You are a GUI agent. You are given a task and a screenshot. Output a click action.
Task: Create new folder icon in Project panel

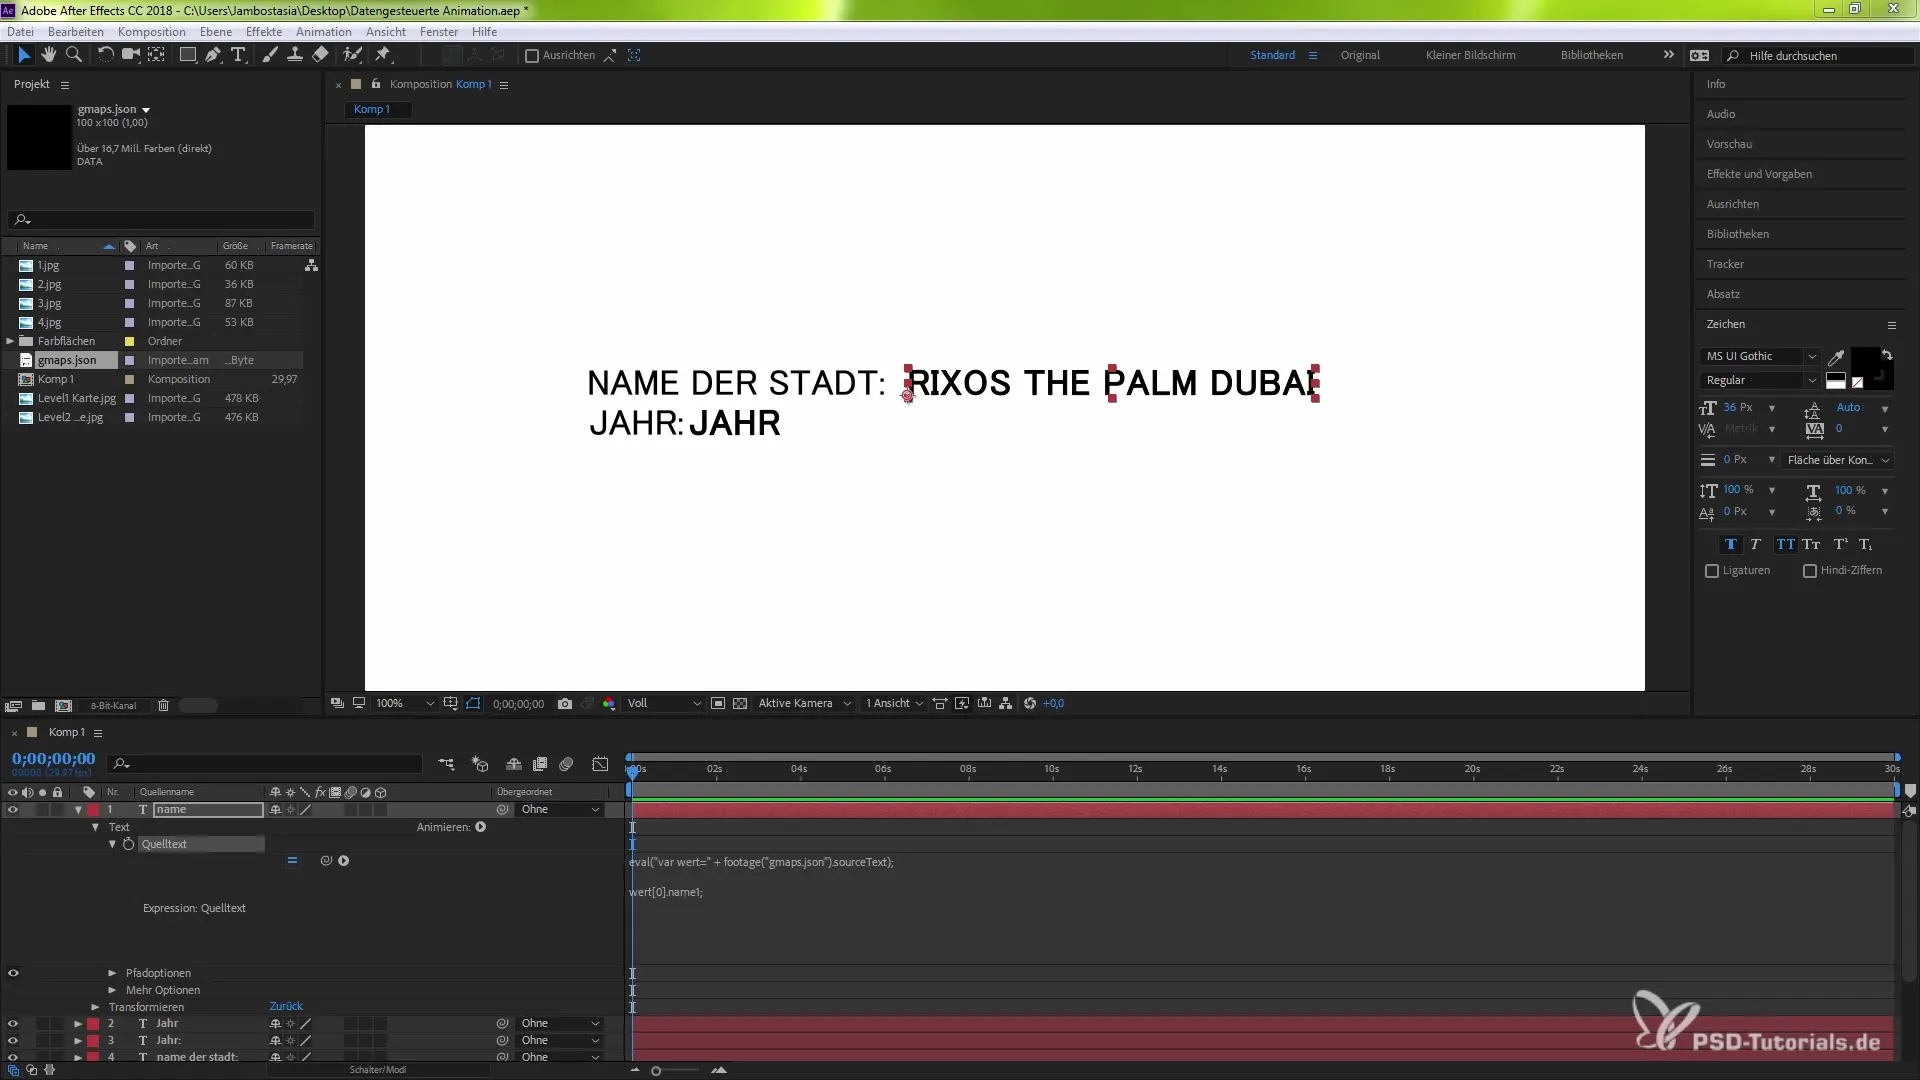tap(38, 706)
